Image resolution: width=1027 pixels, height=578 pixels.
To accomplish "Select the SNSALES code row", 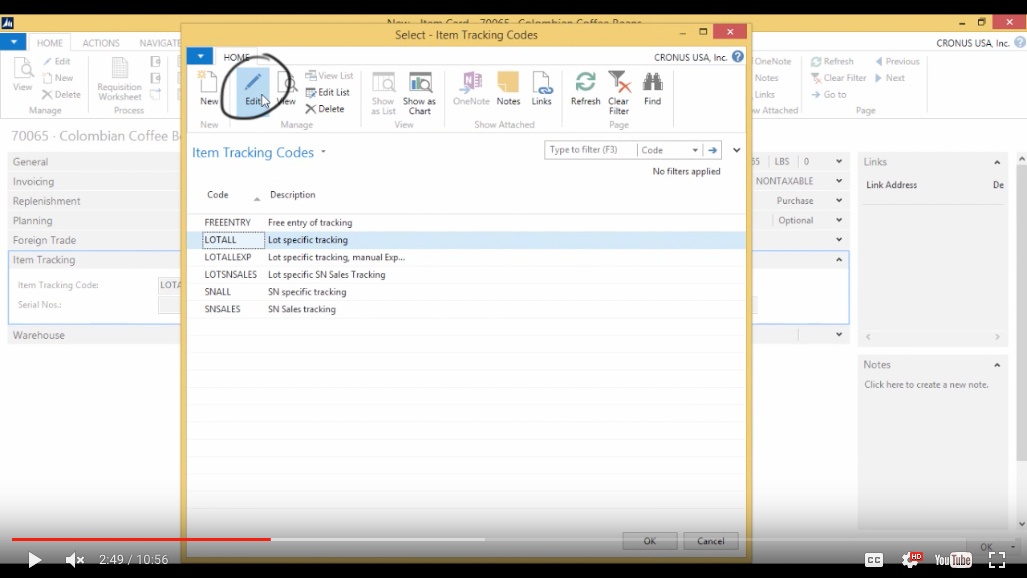I will tap(466, 309).
